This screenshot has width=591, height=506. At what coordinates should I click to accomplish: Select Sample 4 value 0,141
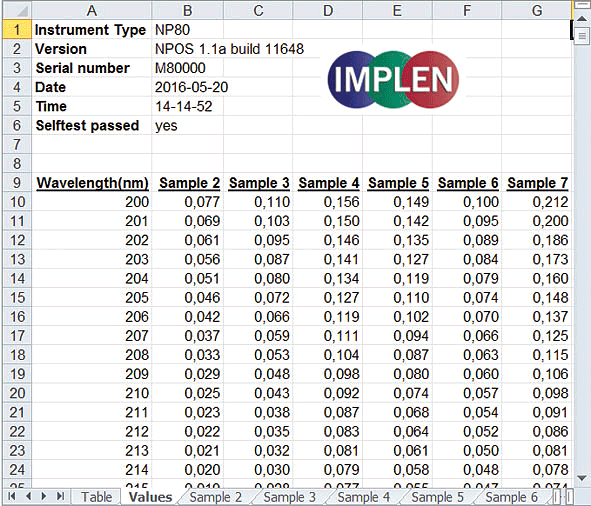[x=328, y=259]
